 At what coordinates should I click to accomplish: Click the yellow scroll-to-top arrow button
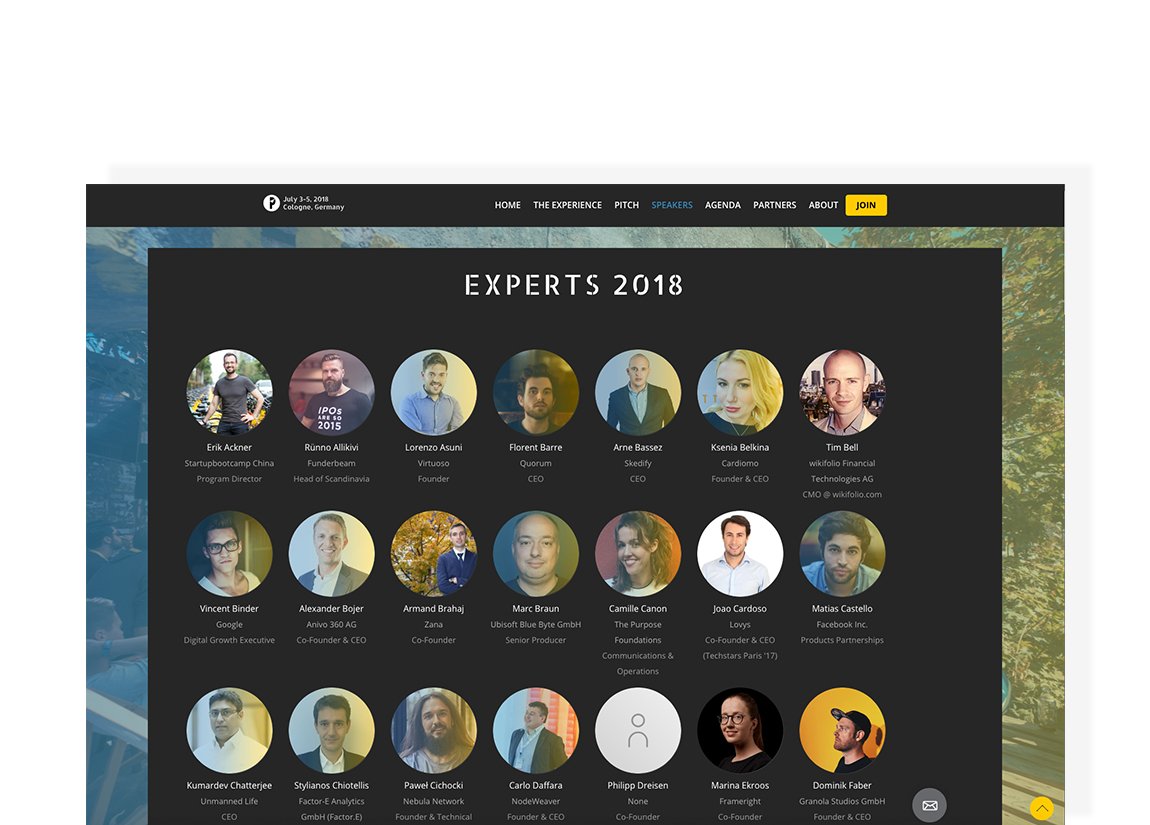pos(1041,808)
